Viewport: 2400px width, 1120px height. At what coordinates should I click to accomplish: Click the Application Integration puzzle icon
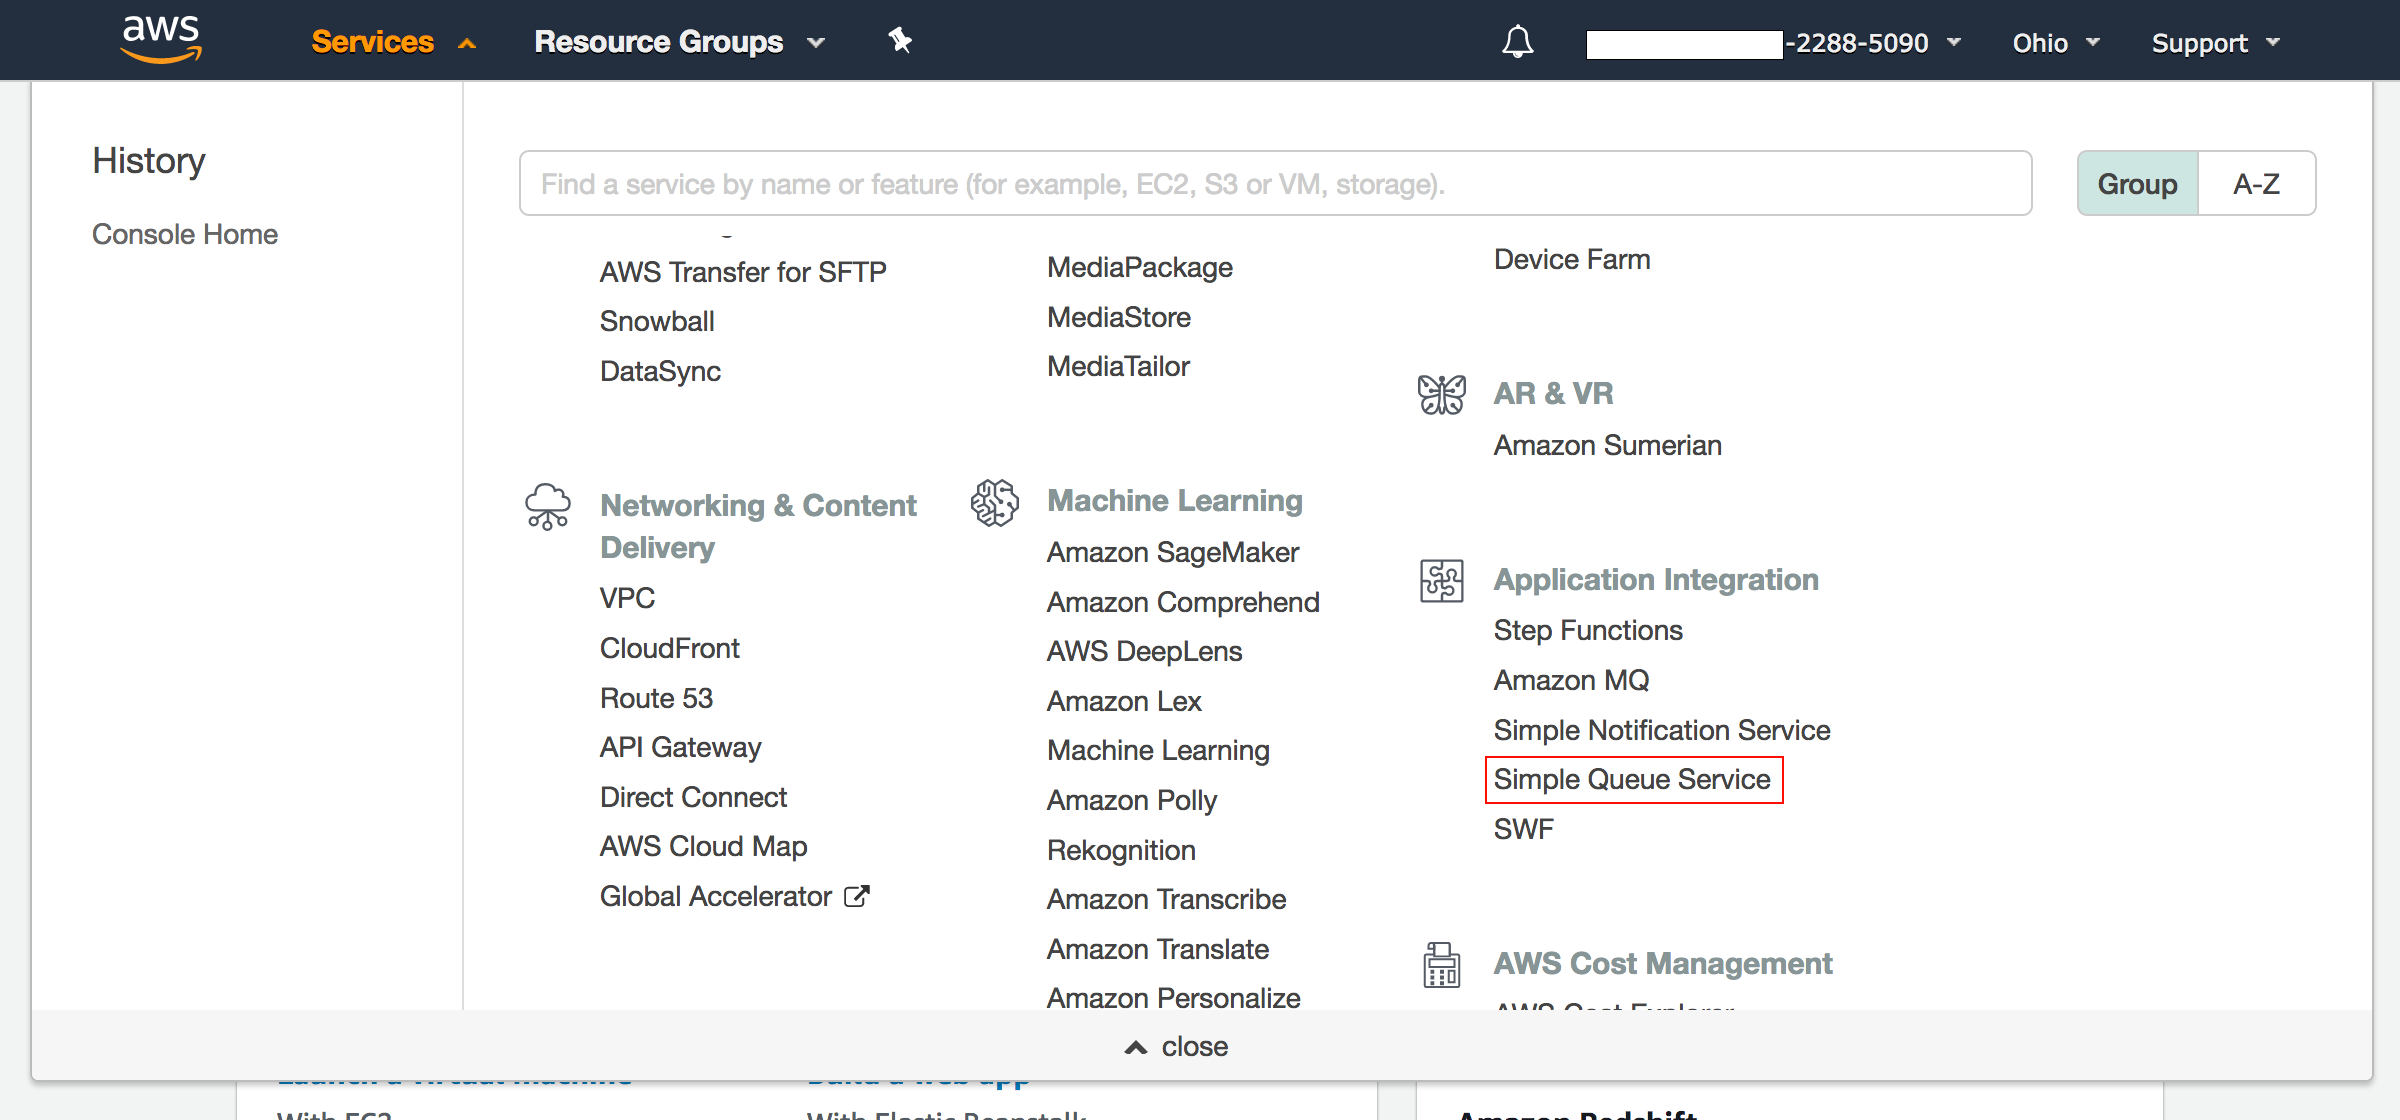tap(1441, 580)
